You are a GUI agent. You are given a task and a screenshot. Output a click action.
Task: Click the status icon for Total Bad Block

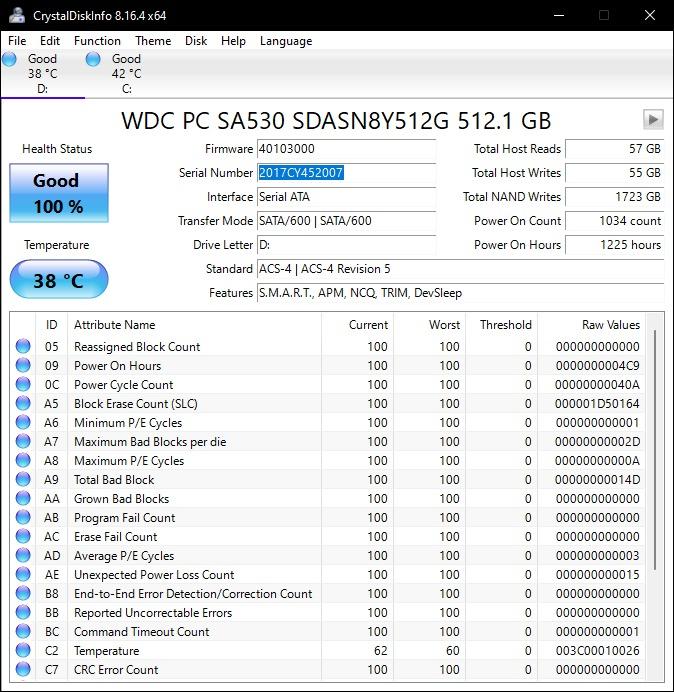[x=23, y=479]
